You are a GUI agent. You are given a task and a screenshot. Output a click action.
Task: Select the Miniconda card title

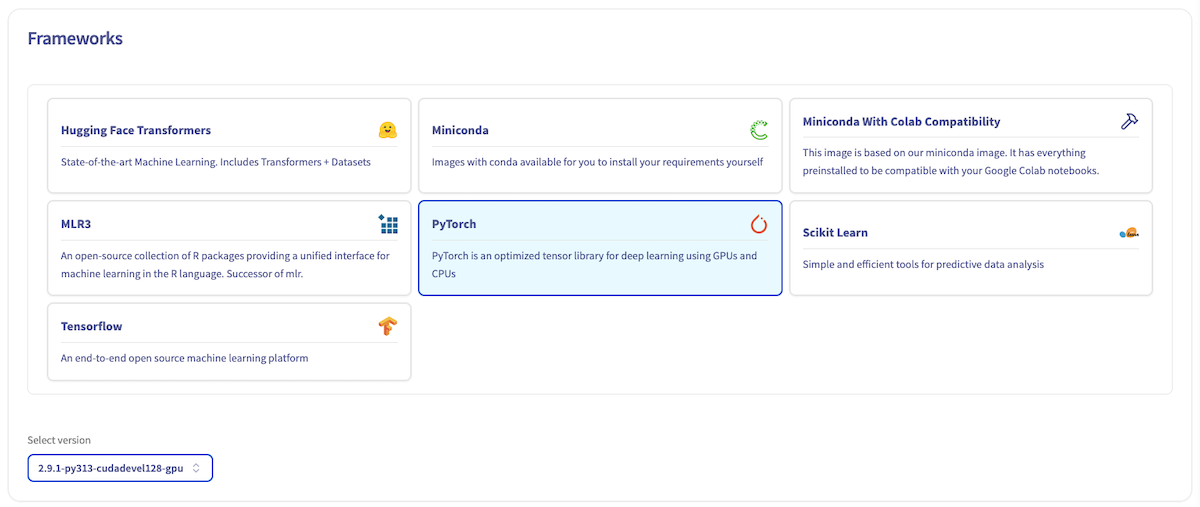460,130
